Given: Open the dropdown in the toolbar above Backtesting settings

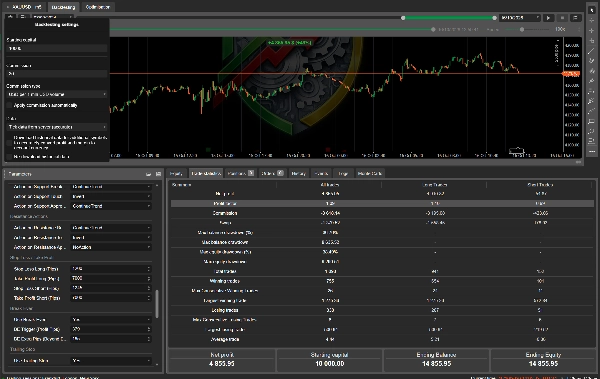Looking at the screenshot, I should pos(52,17).
